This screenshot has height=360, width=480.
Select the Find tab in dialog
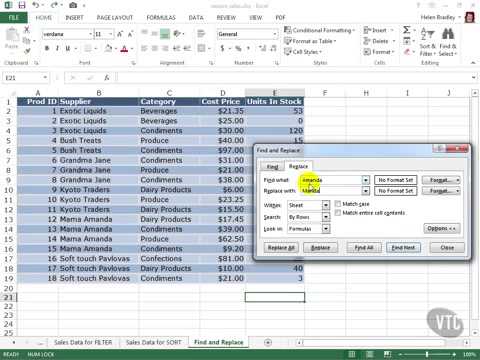click(272, 166)
